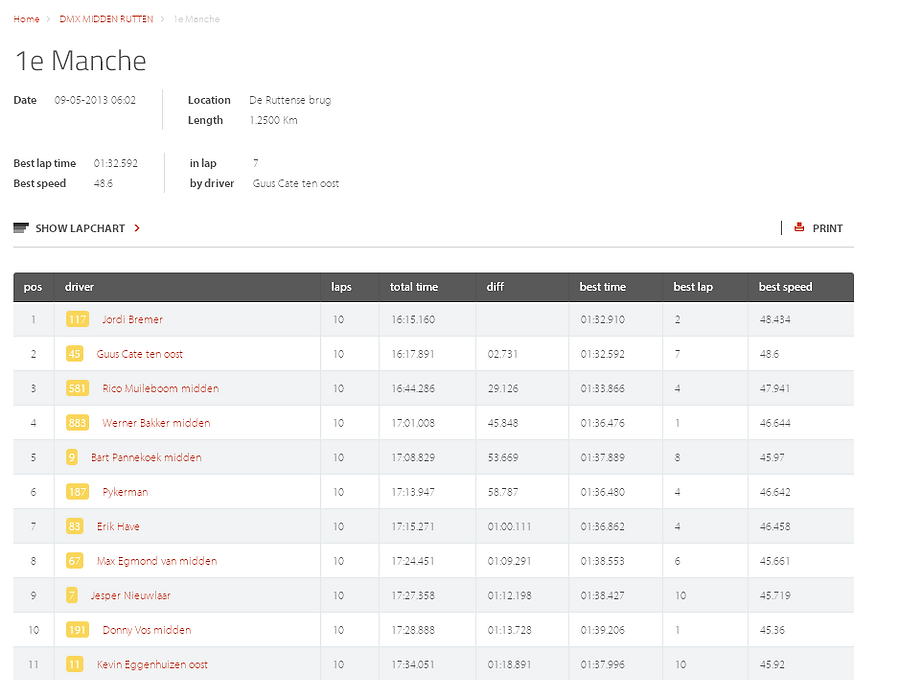
Task: Select diff value 02.731
Action: [503, 353]
